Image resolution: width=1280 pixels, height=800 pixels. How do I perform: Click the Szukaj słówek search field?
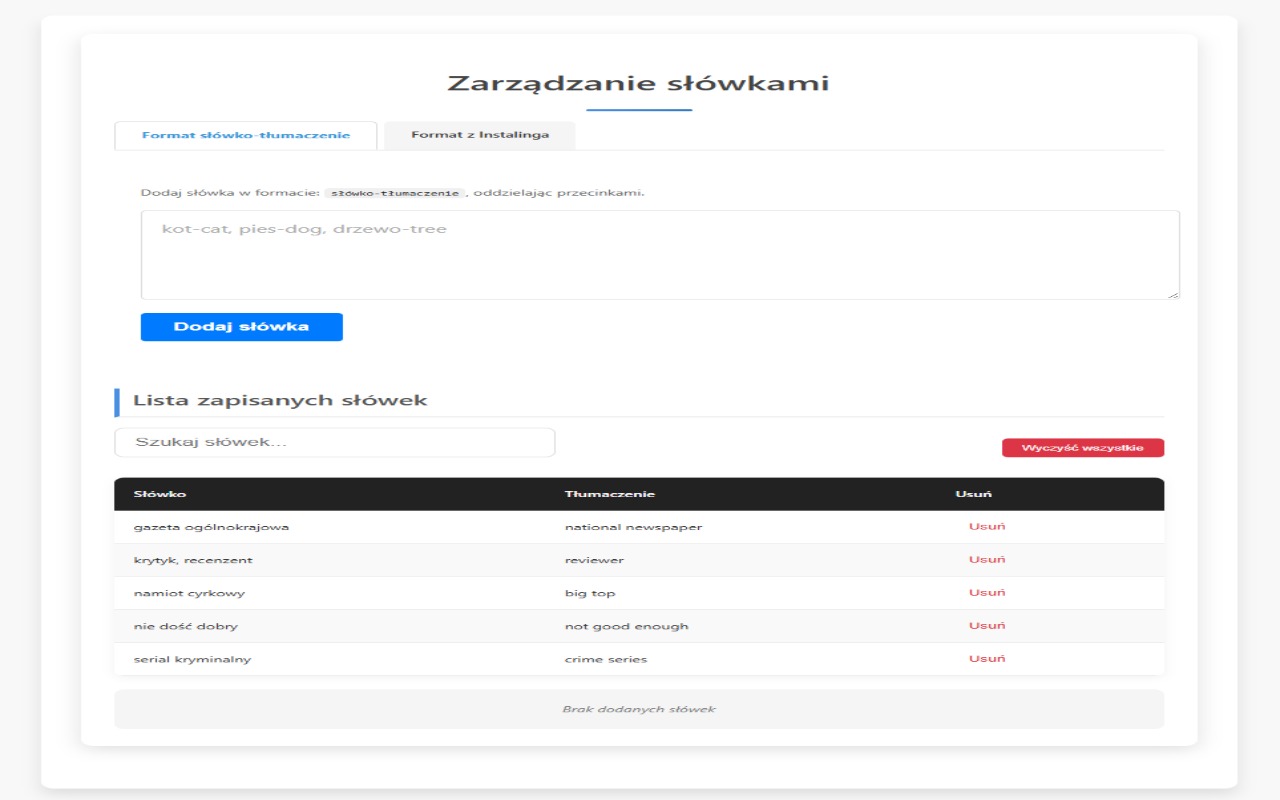click(x=334, y=441)
